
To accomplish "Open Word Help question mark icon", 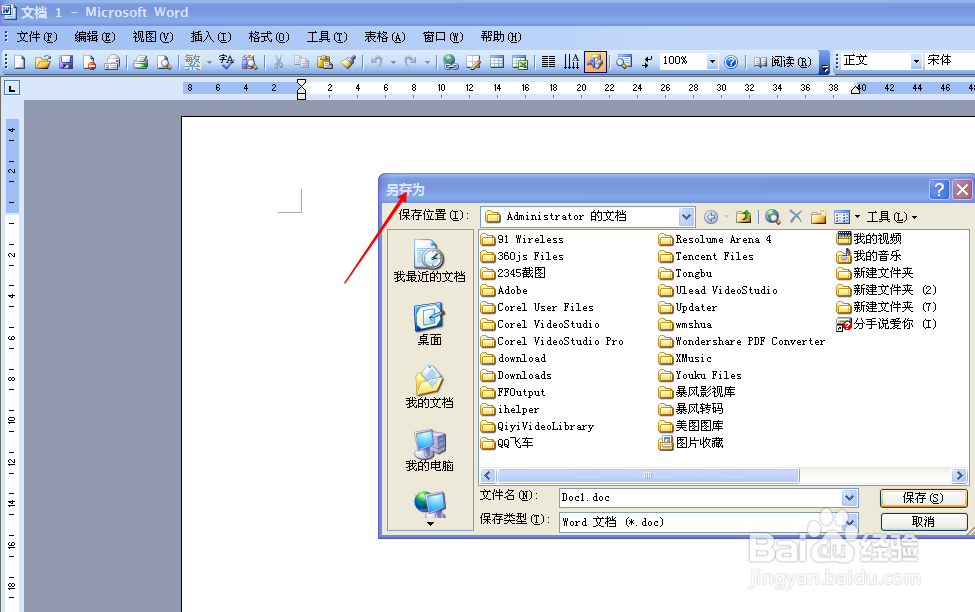I will 731,62.
